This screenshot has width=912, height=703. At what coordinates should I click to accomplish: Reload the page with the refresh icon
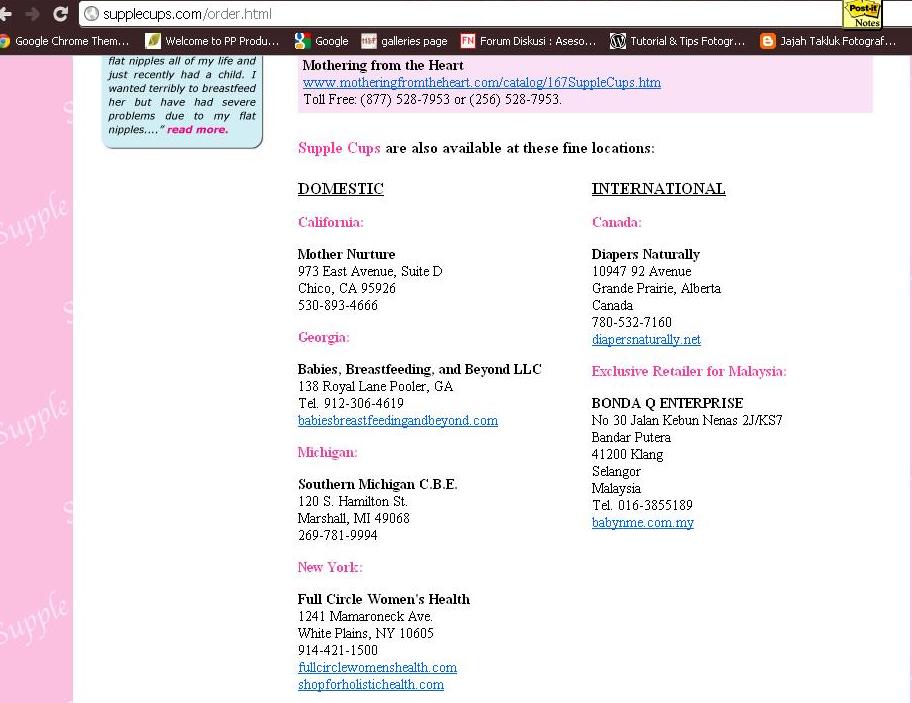60,14
